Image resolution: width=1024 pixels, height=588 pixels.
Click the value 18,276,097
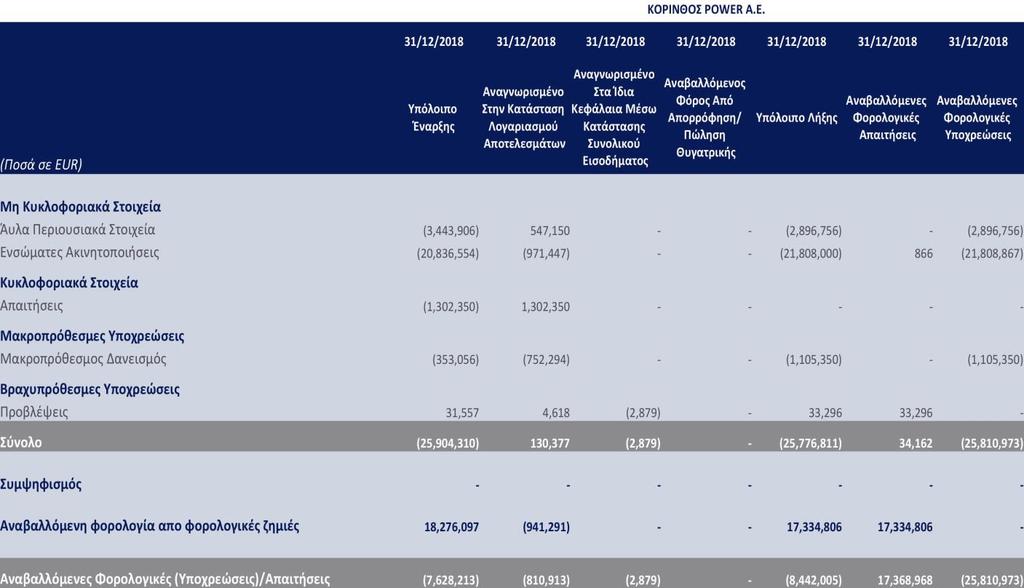451,527
